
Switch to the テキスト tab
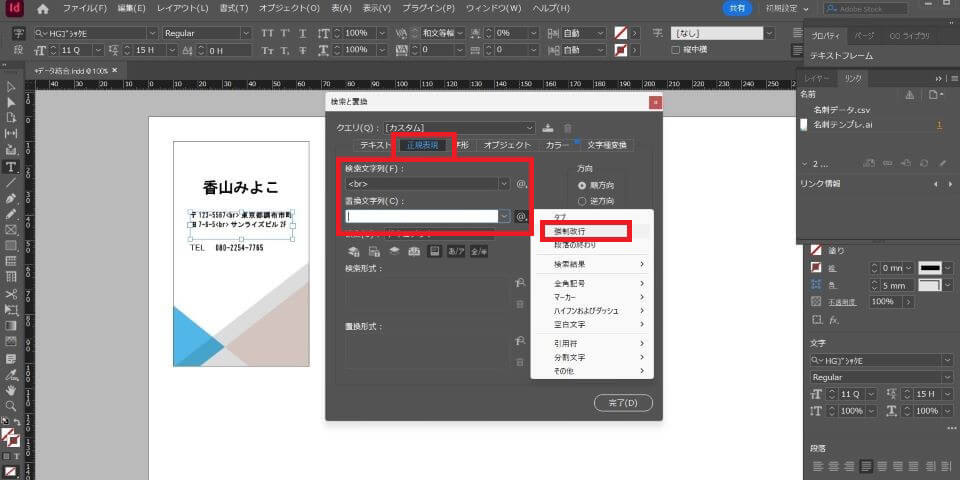pyautogui.click(x=375, y=145)
